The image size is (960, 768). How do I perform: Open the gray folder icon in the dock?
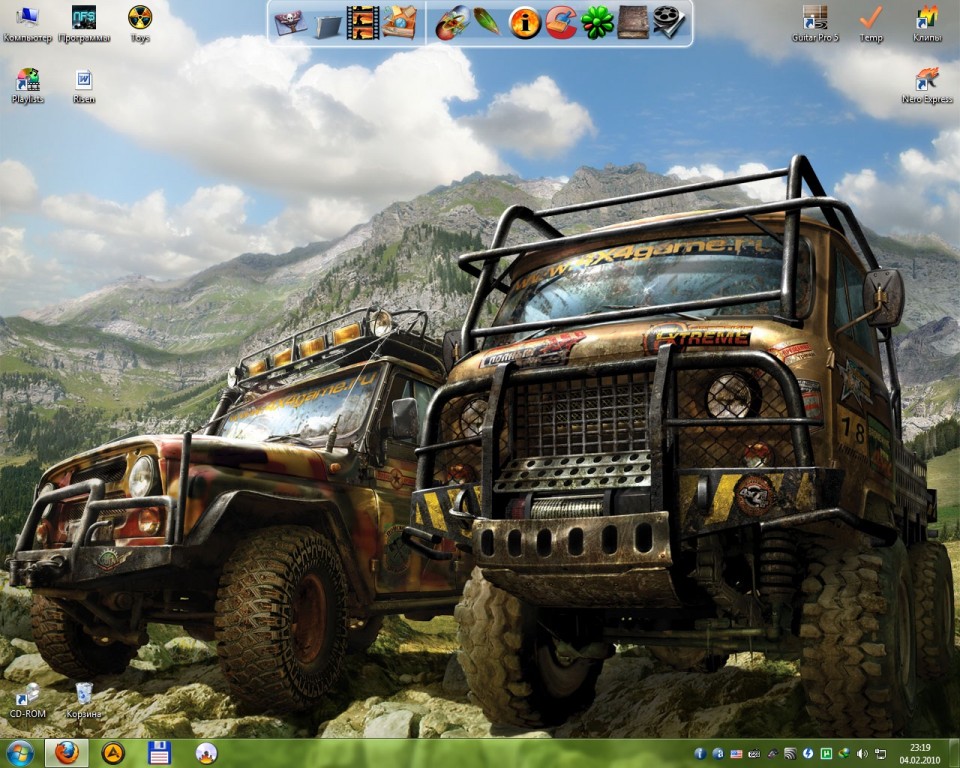(328, 26)
